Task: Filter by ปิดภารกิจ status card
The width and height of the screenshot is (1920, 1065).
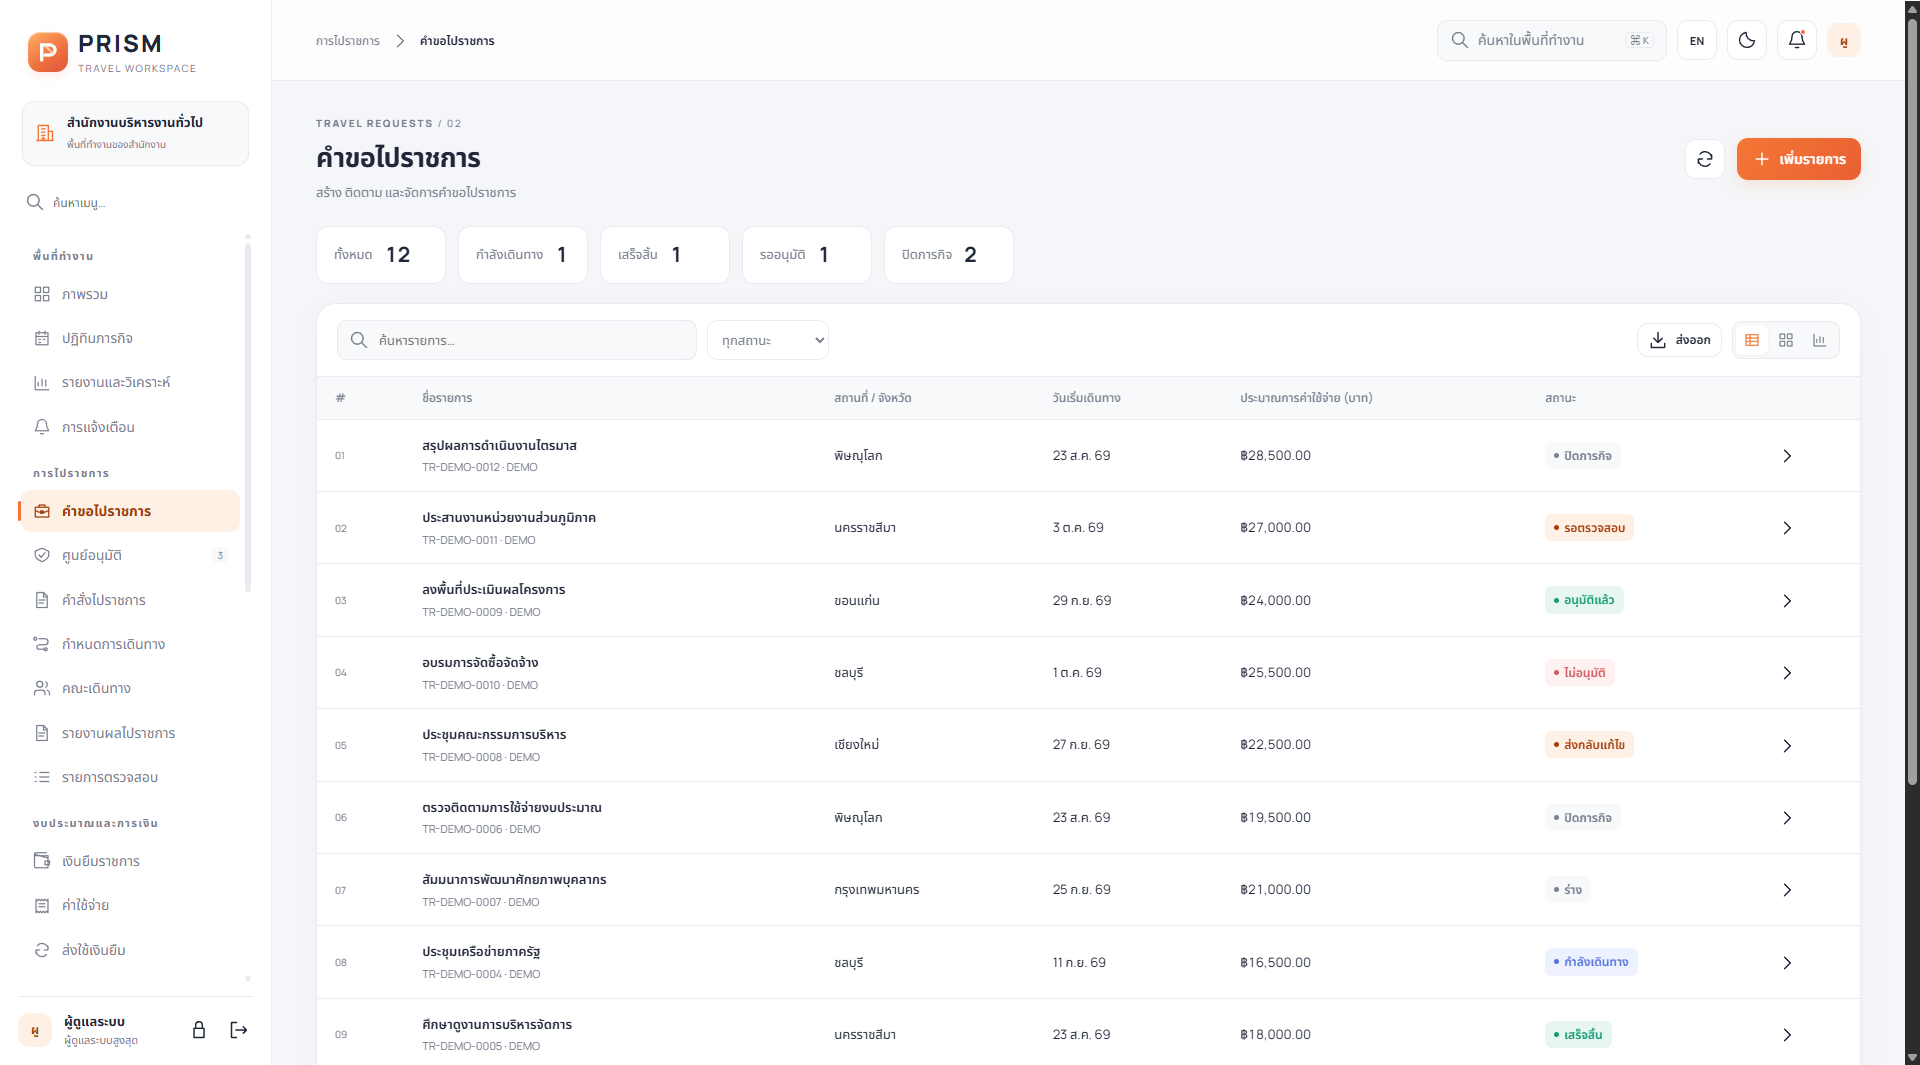Action: (x=948, y=255)
